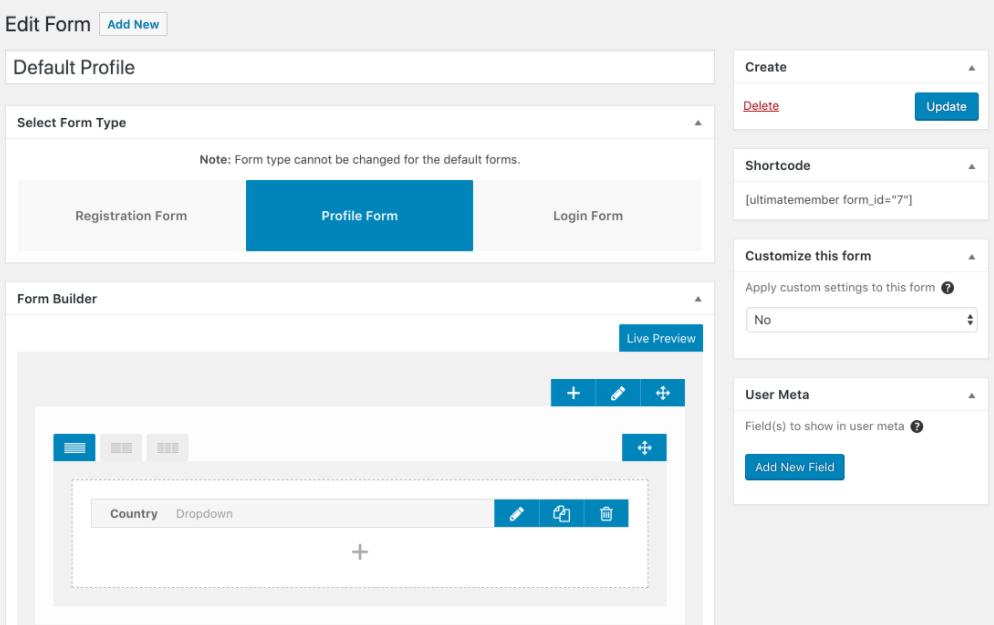Image resolution: width=994 pixels, height=625 pixels.
Task: Collapse the Shortcode panel
Action: click(972, 167)
